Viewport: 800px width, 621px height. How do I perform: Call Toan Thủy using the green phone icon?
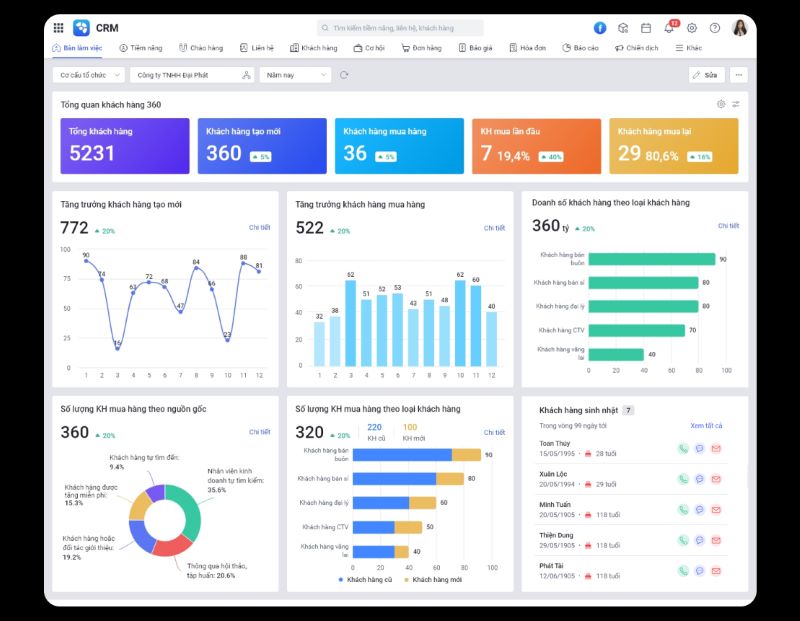tap(684, 449)
